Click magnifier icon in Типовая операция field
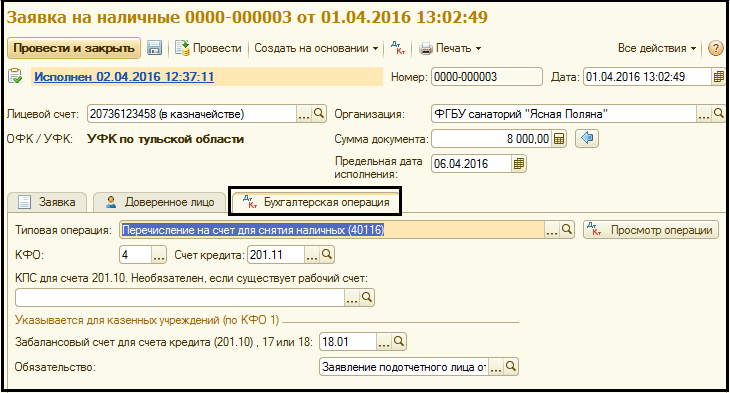Image resolution: width=730 pixels, height=393 pixels. [x=567, y=230]
